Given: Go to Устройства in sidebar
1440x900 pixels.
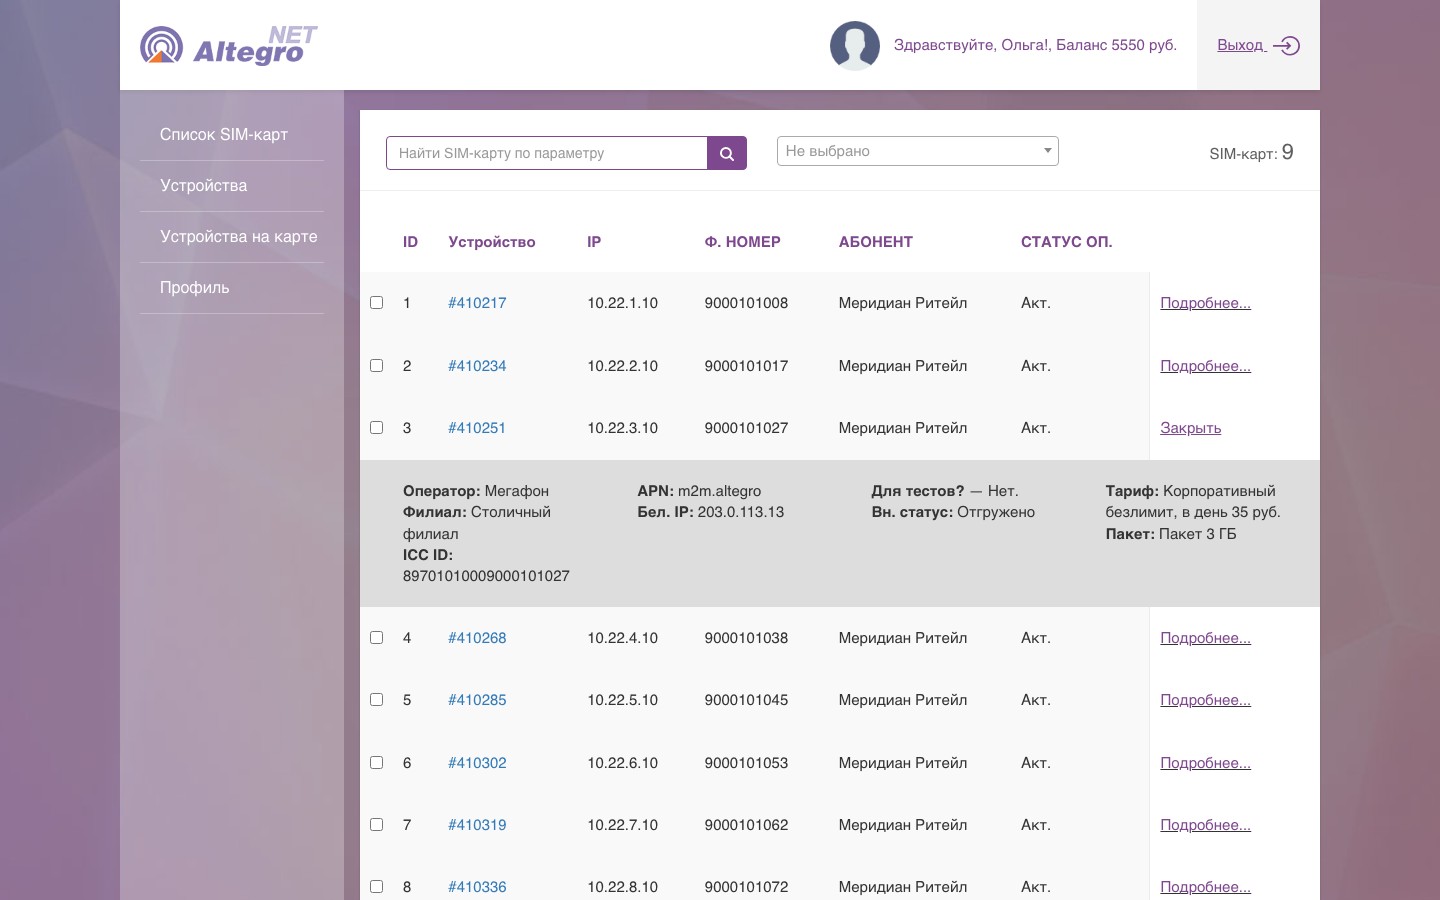Looking at the screenshot, I should pyautogui.click(x=204, y=186).
